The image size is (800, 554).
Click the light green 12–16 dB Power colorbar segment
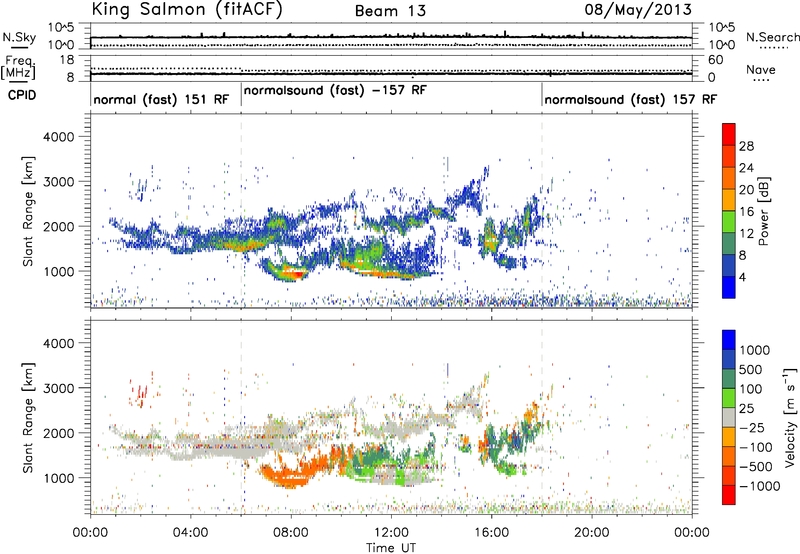(x=729, y=221)
